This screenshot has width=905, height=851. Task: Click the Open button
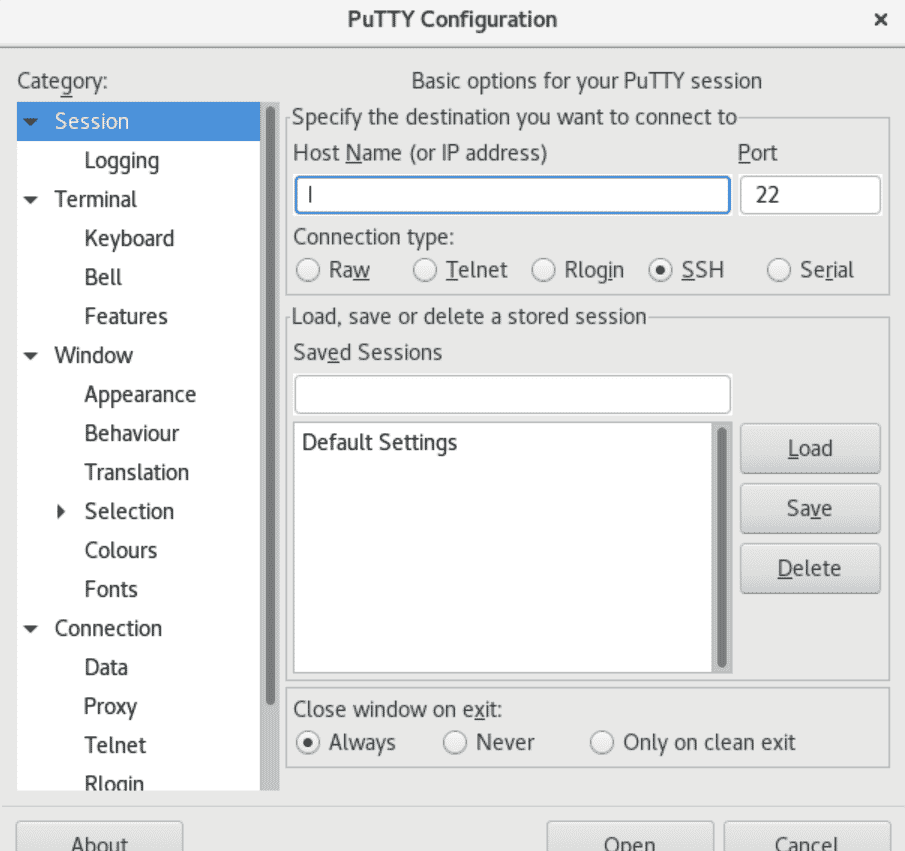coord(630,837)
